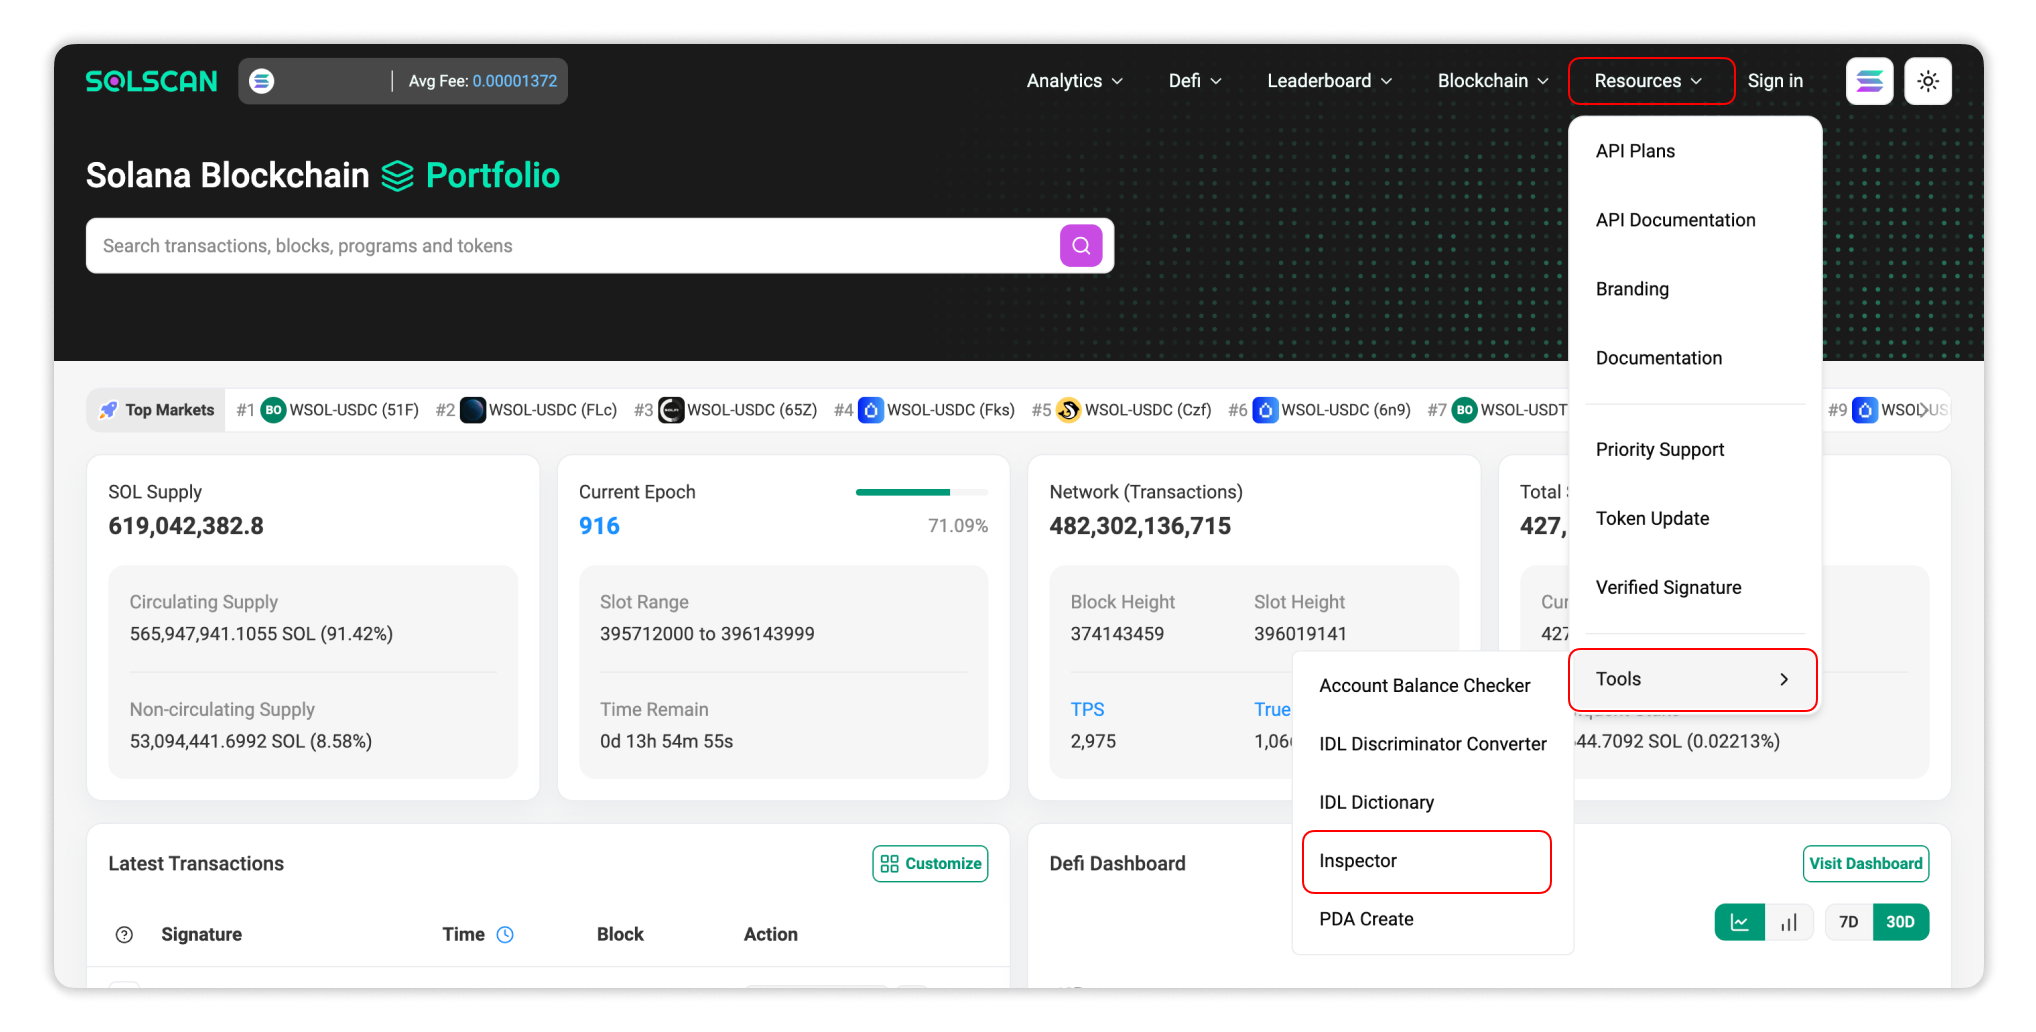The height and width of the screenshot is (1032, 2036).
Task: Click the Solscan logo
Action: [x=151, y=81]
